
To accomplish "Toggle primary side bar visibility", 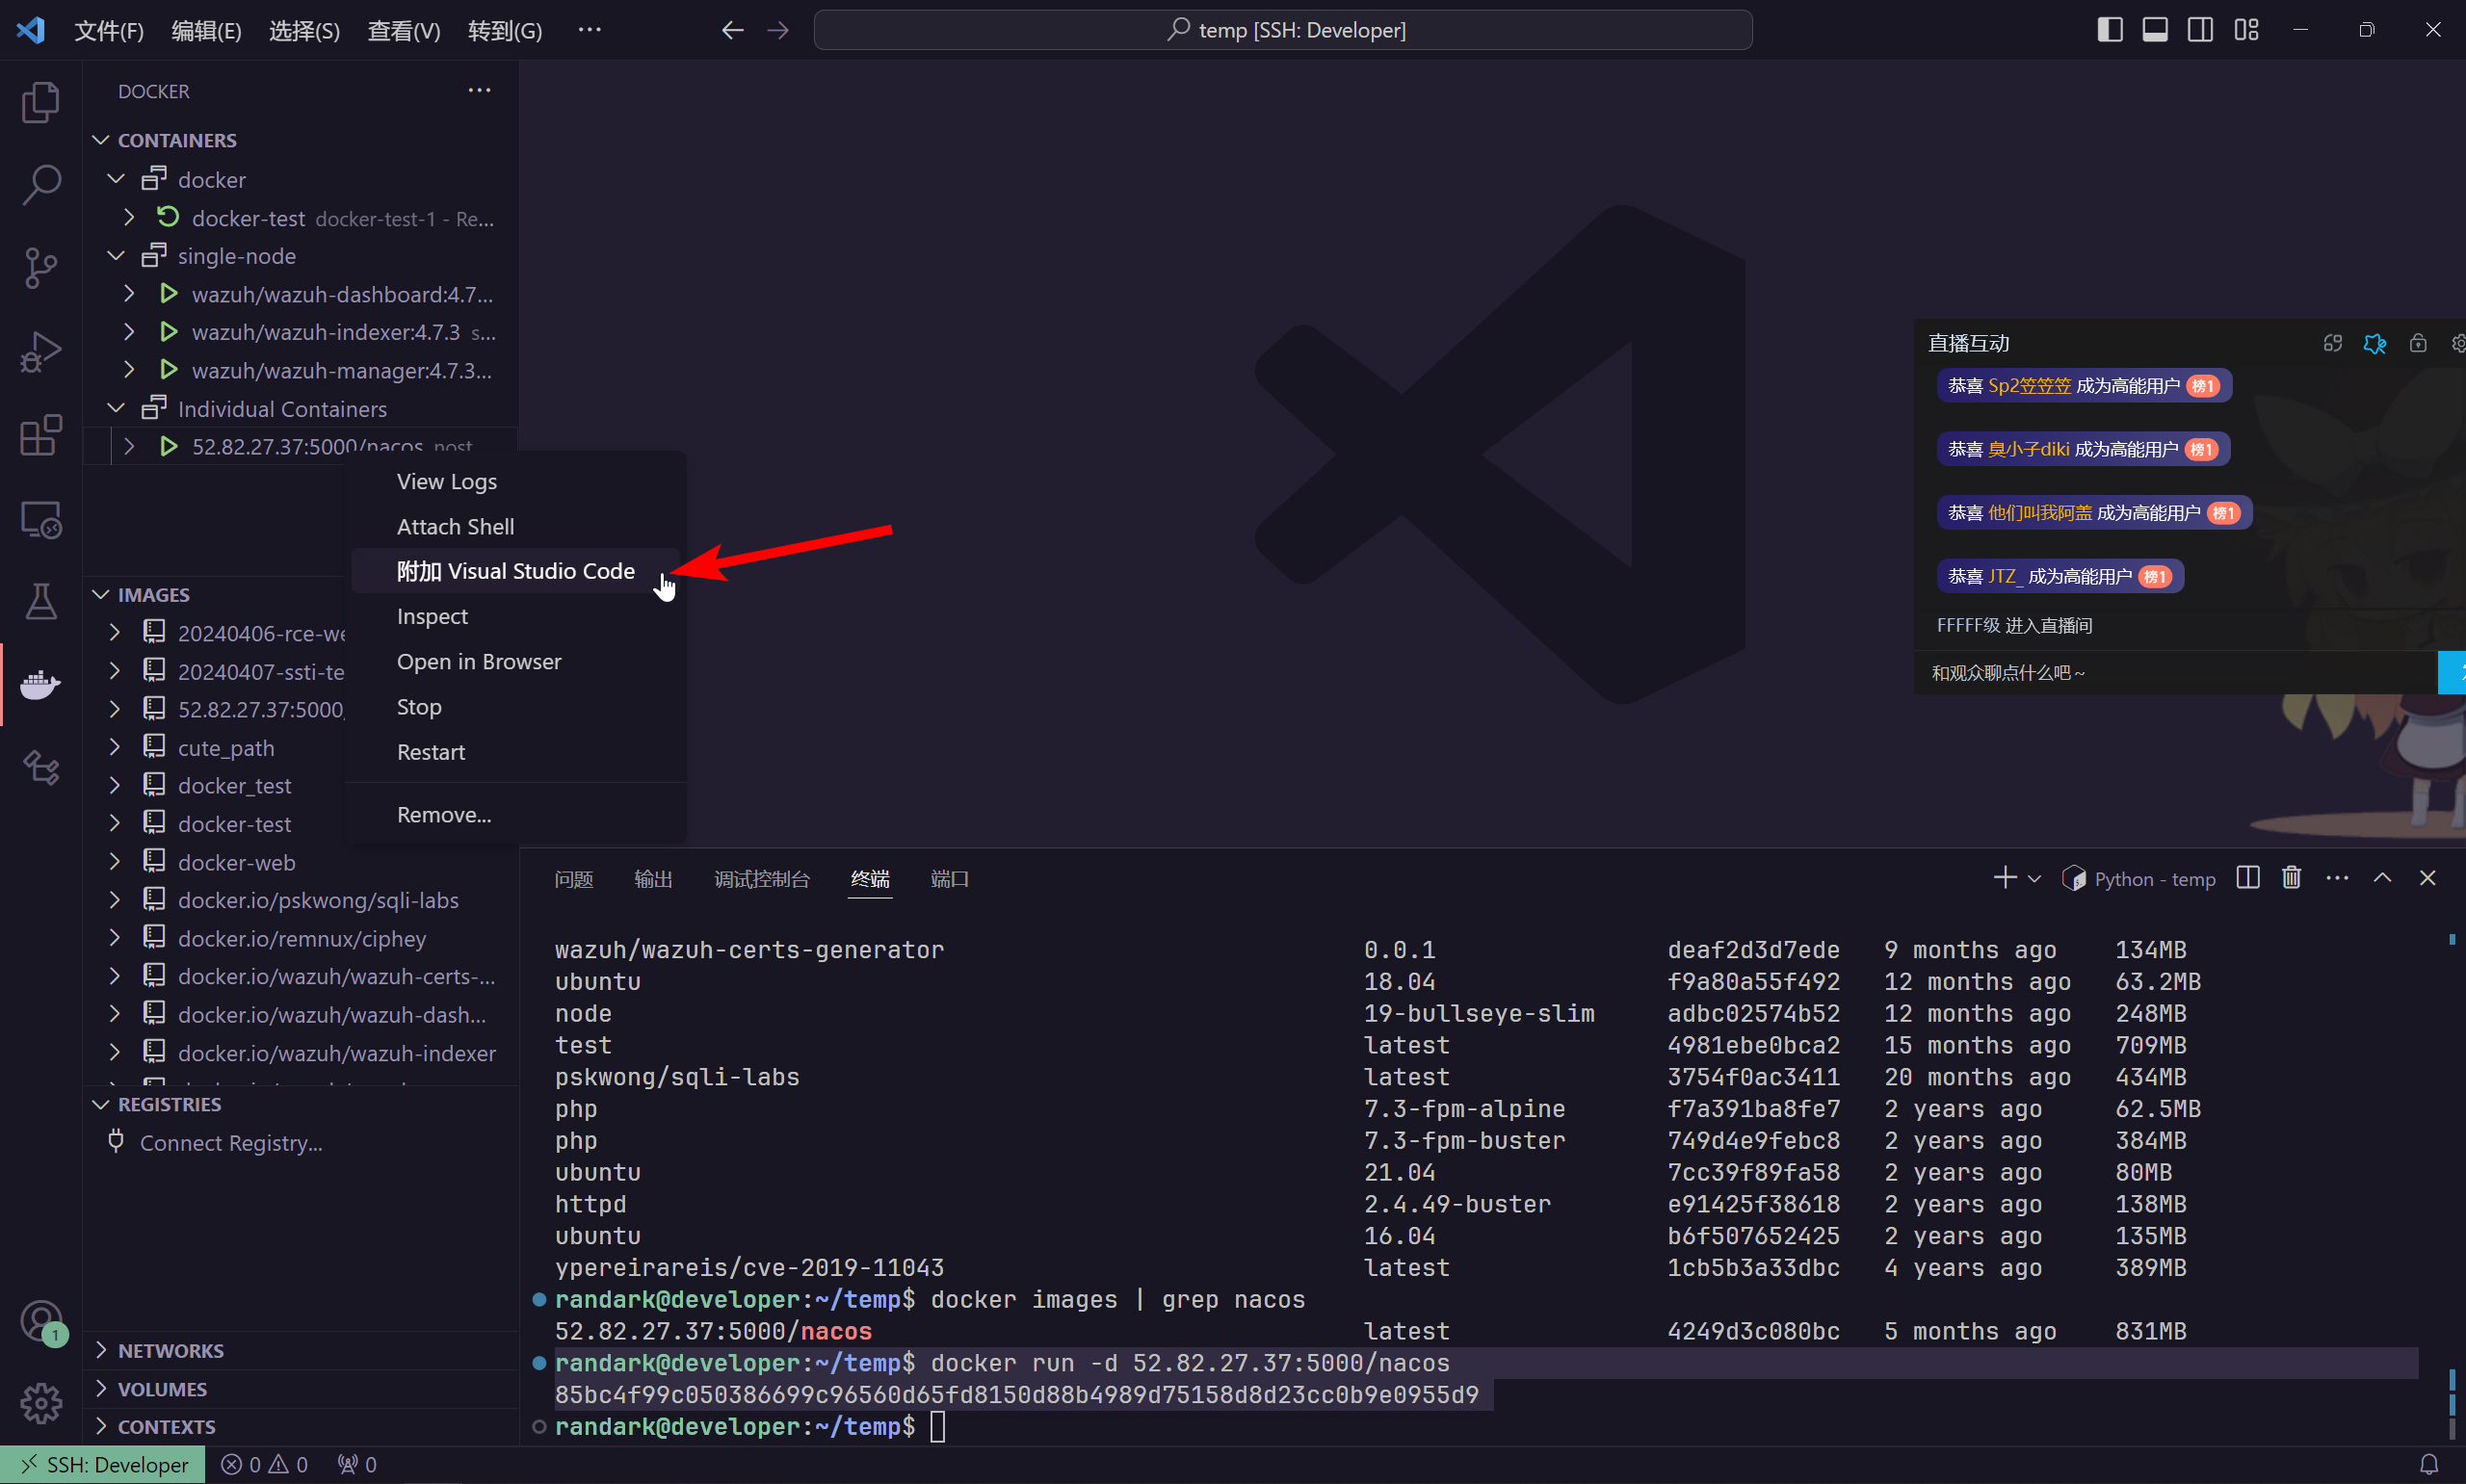I will [2109, 30].
